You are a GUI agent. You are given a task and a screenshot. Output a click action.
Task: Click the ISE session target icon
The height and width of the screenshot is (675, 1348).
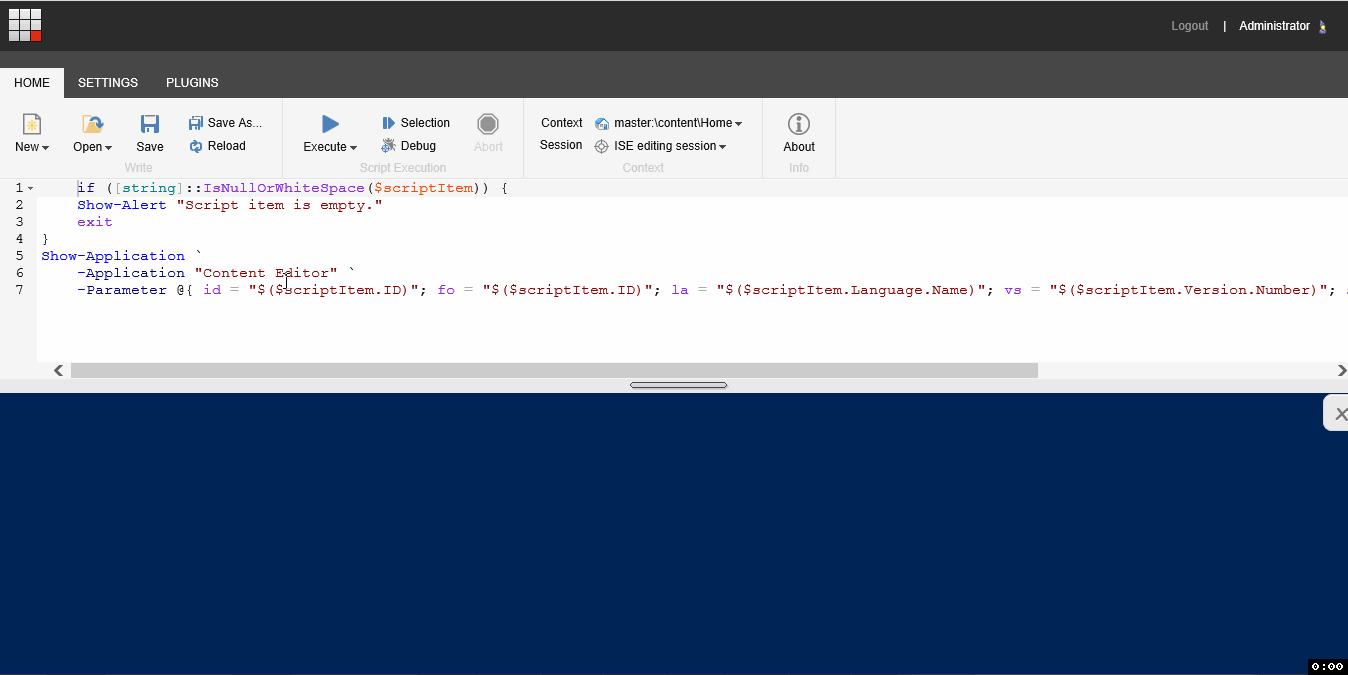pos(602,146)
